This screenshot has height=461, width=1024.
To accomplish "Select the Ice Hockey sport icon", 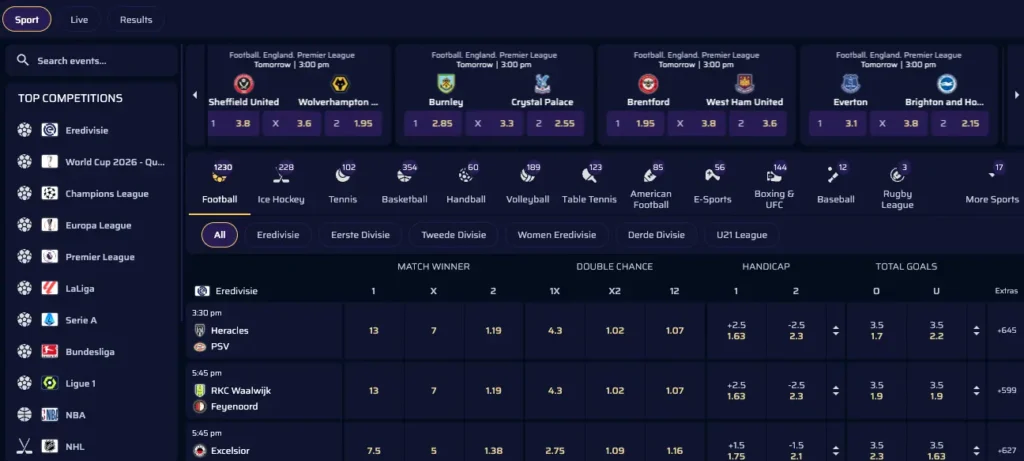I will [281, 176].
